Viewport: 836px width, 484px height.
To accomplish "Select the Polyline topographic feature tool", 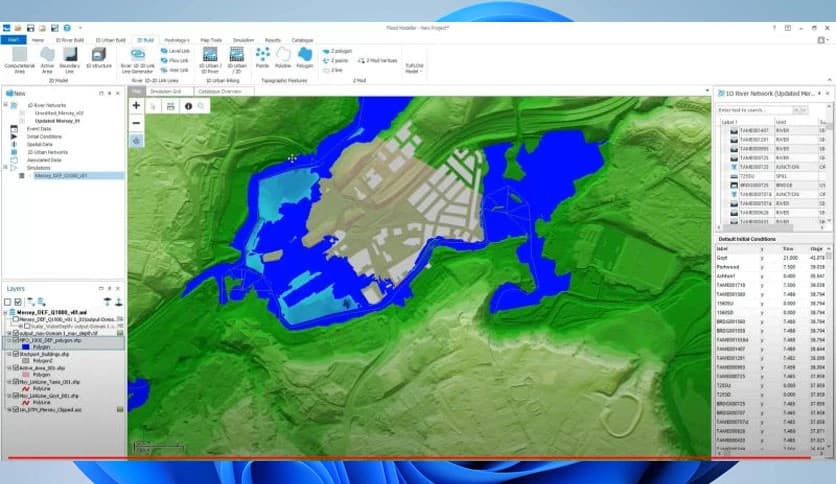I will point(283,58).
